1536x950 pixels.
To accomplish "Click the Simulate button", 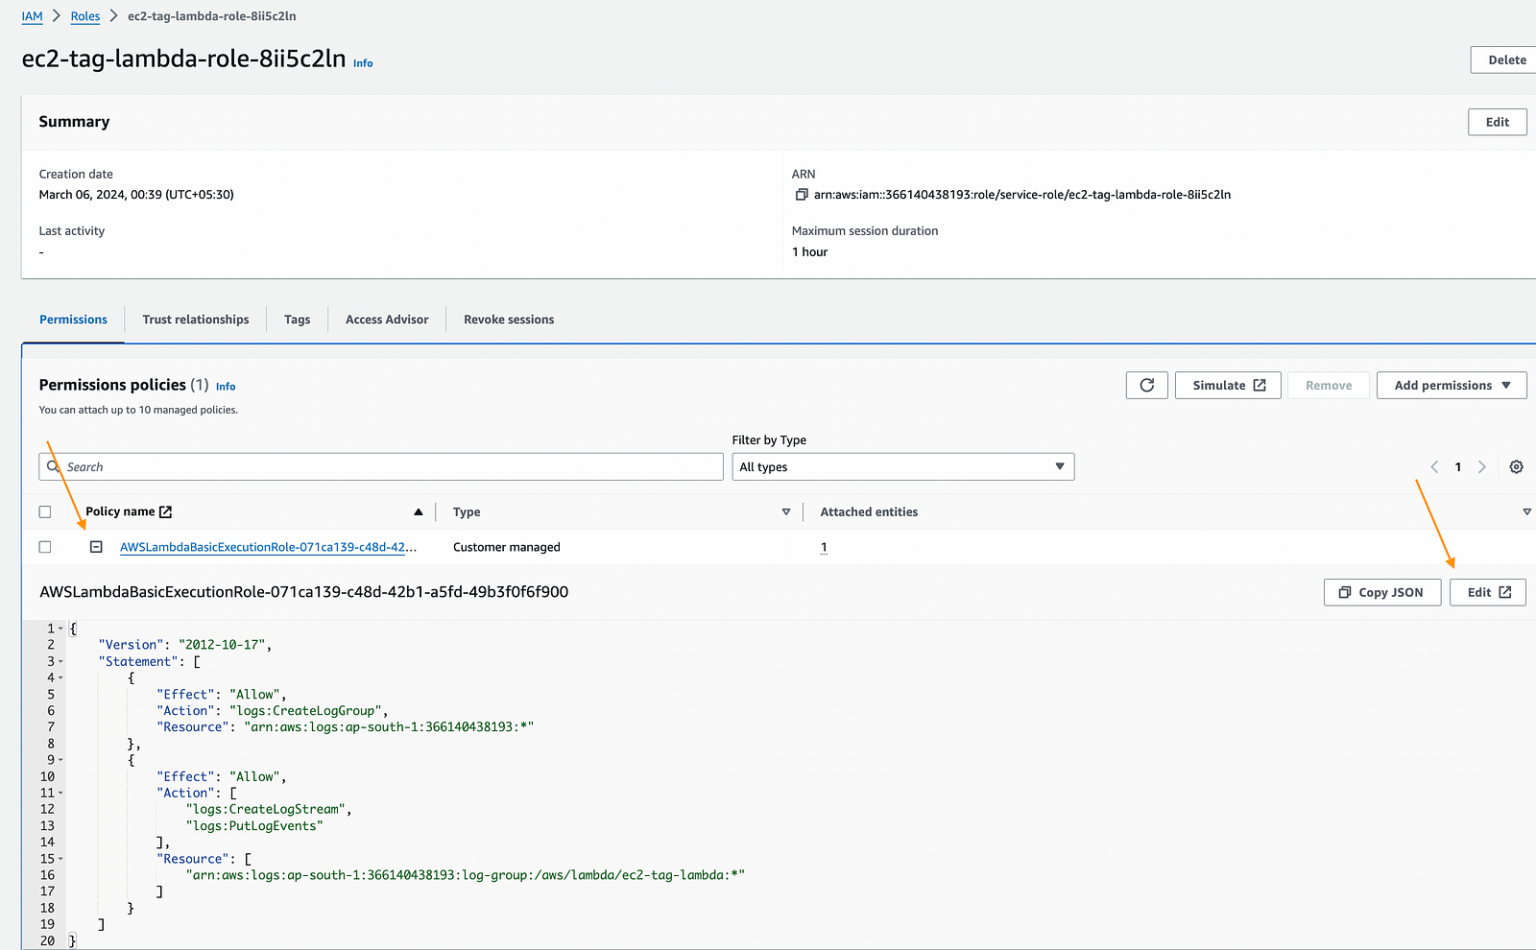I will (1228, 385).
